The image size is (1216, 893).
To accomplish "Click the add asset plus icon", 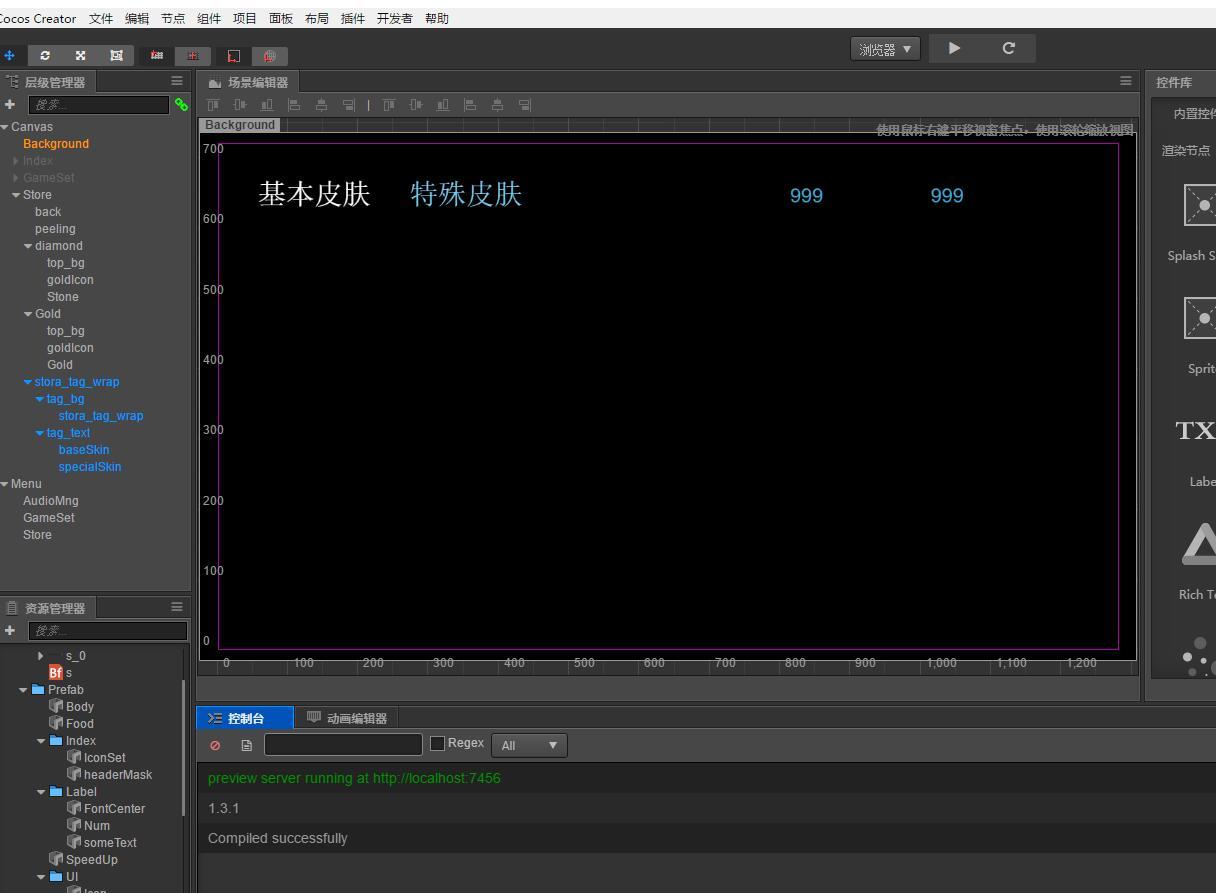I will pos(10,630).
